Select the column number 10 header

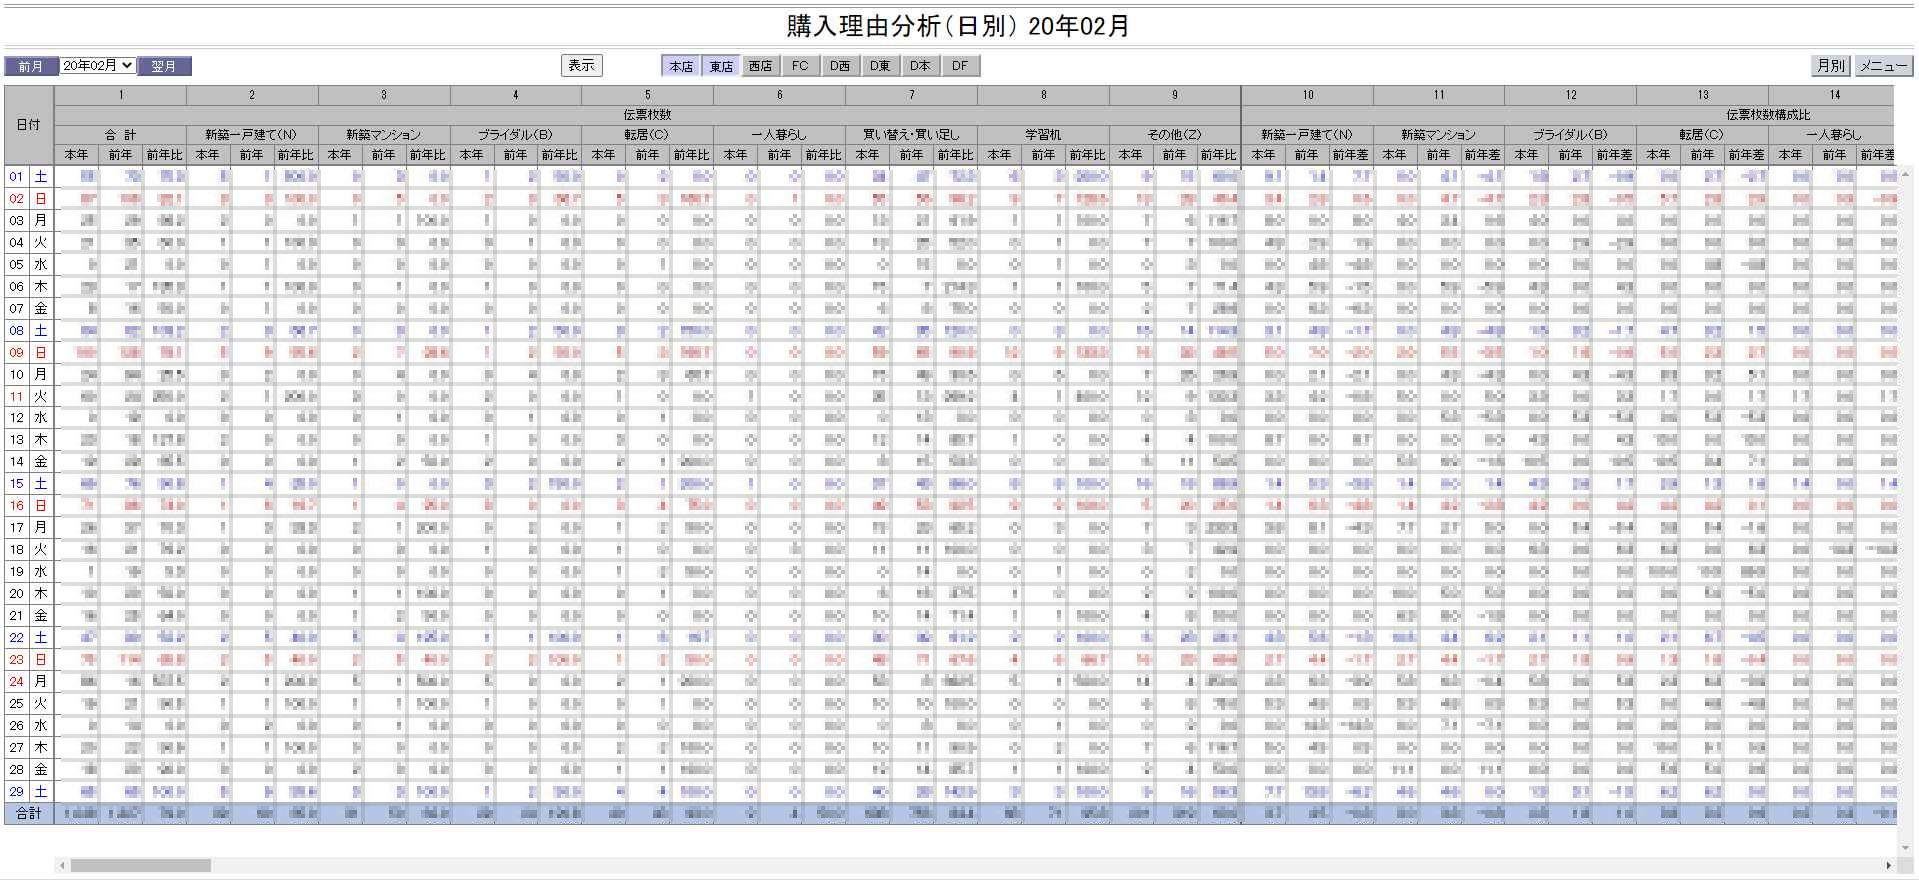(x=1307, y=95)
